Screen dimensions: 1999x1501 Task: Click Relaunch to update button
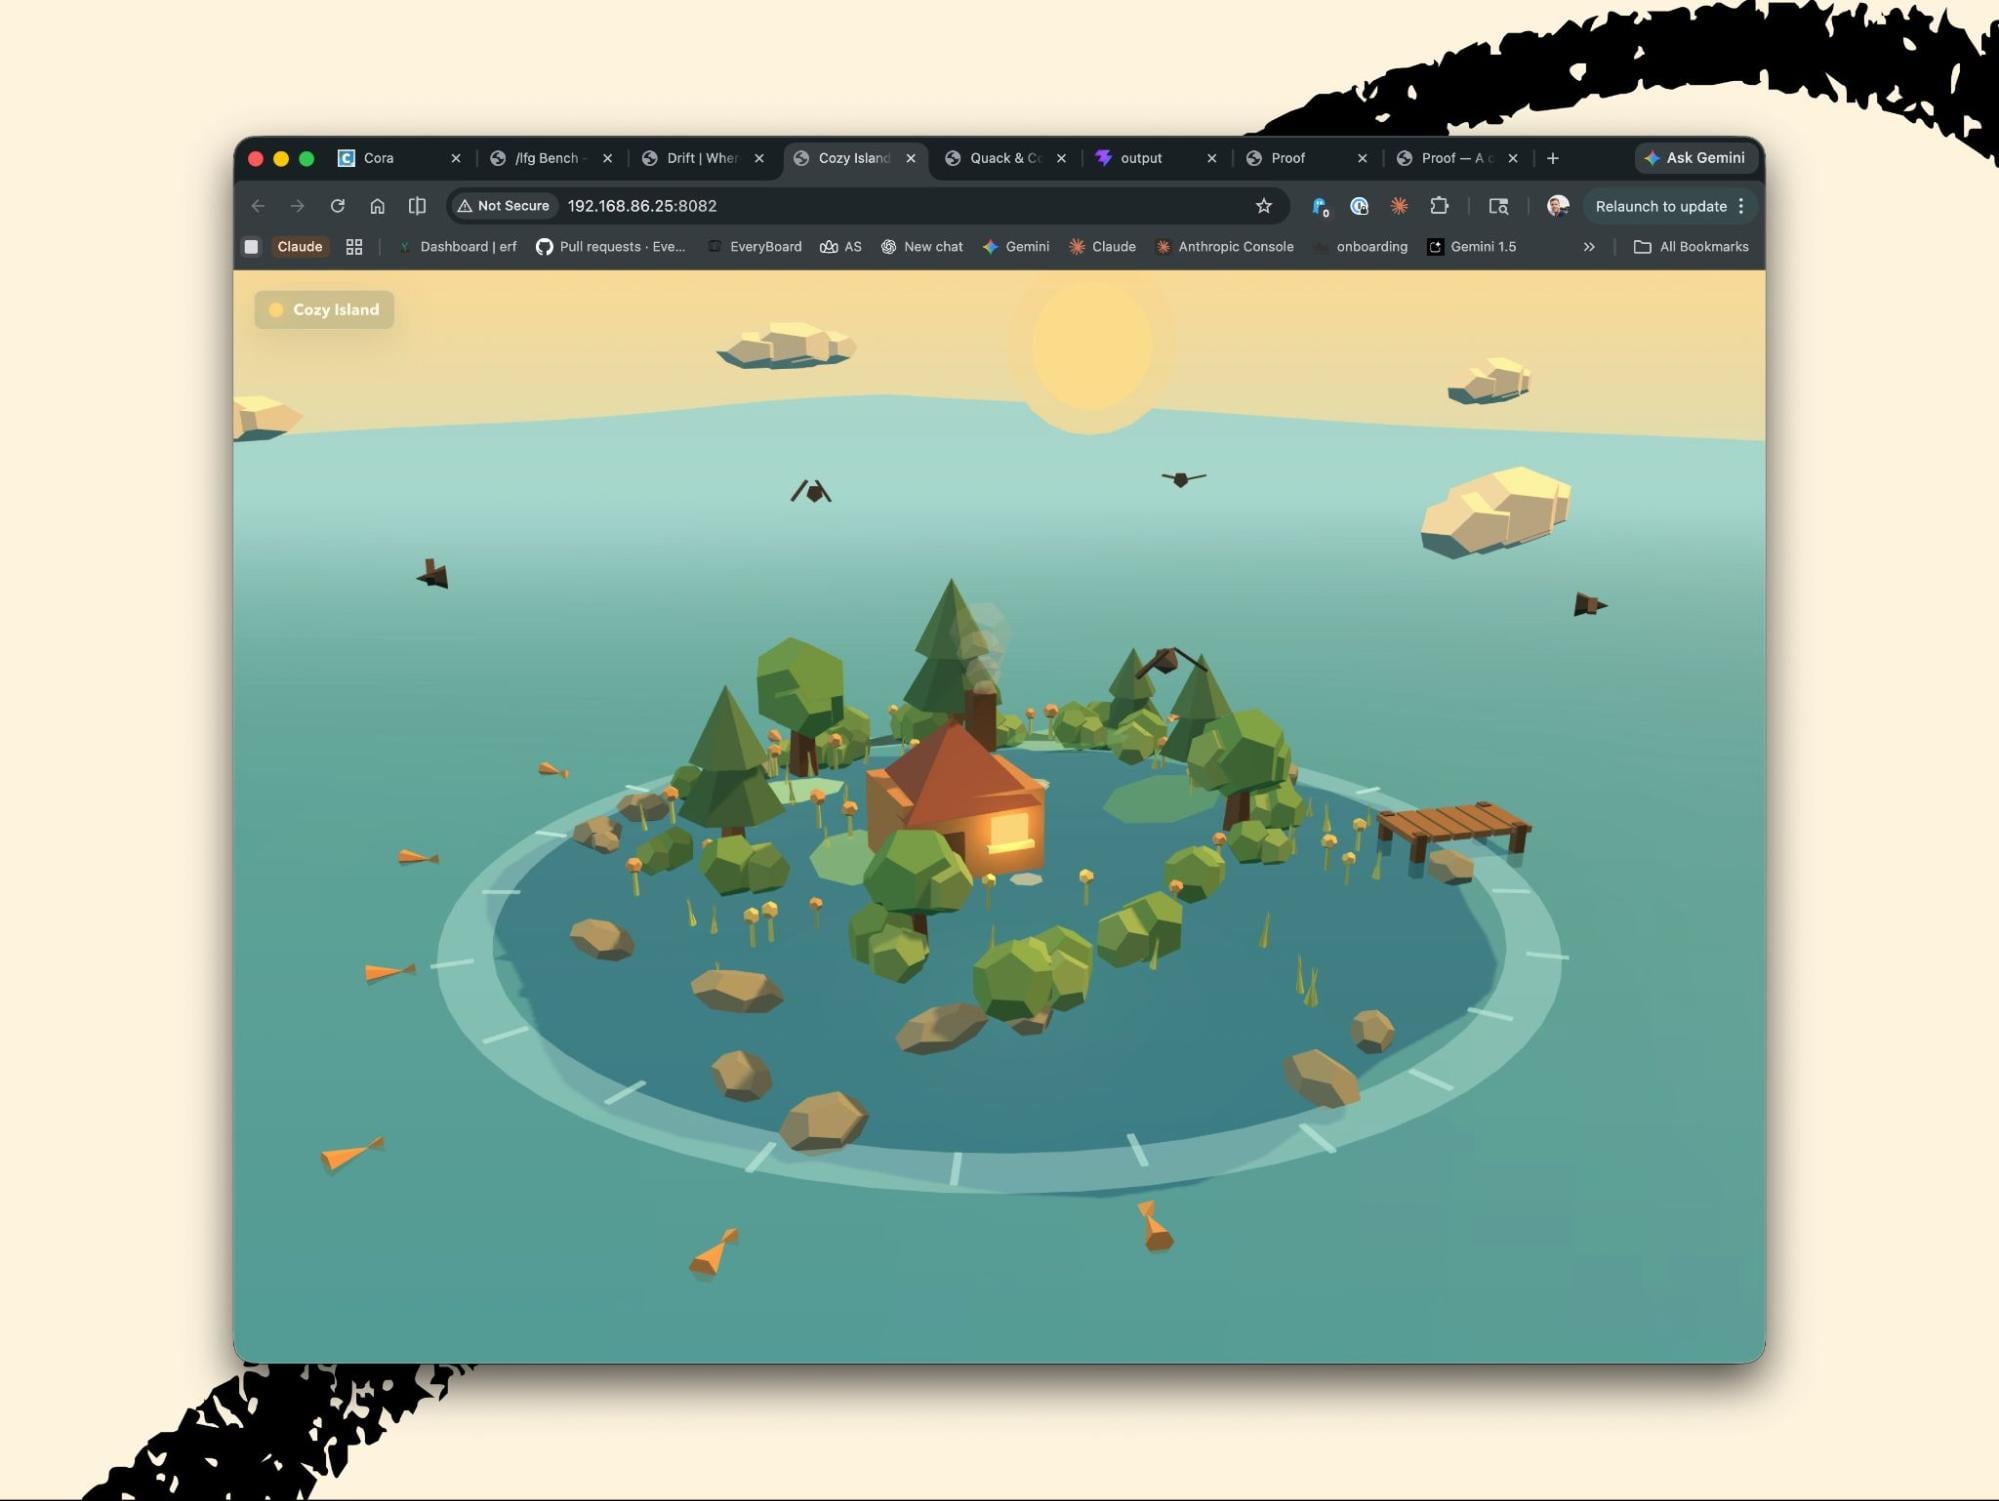(1660, 206)
